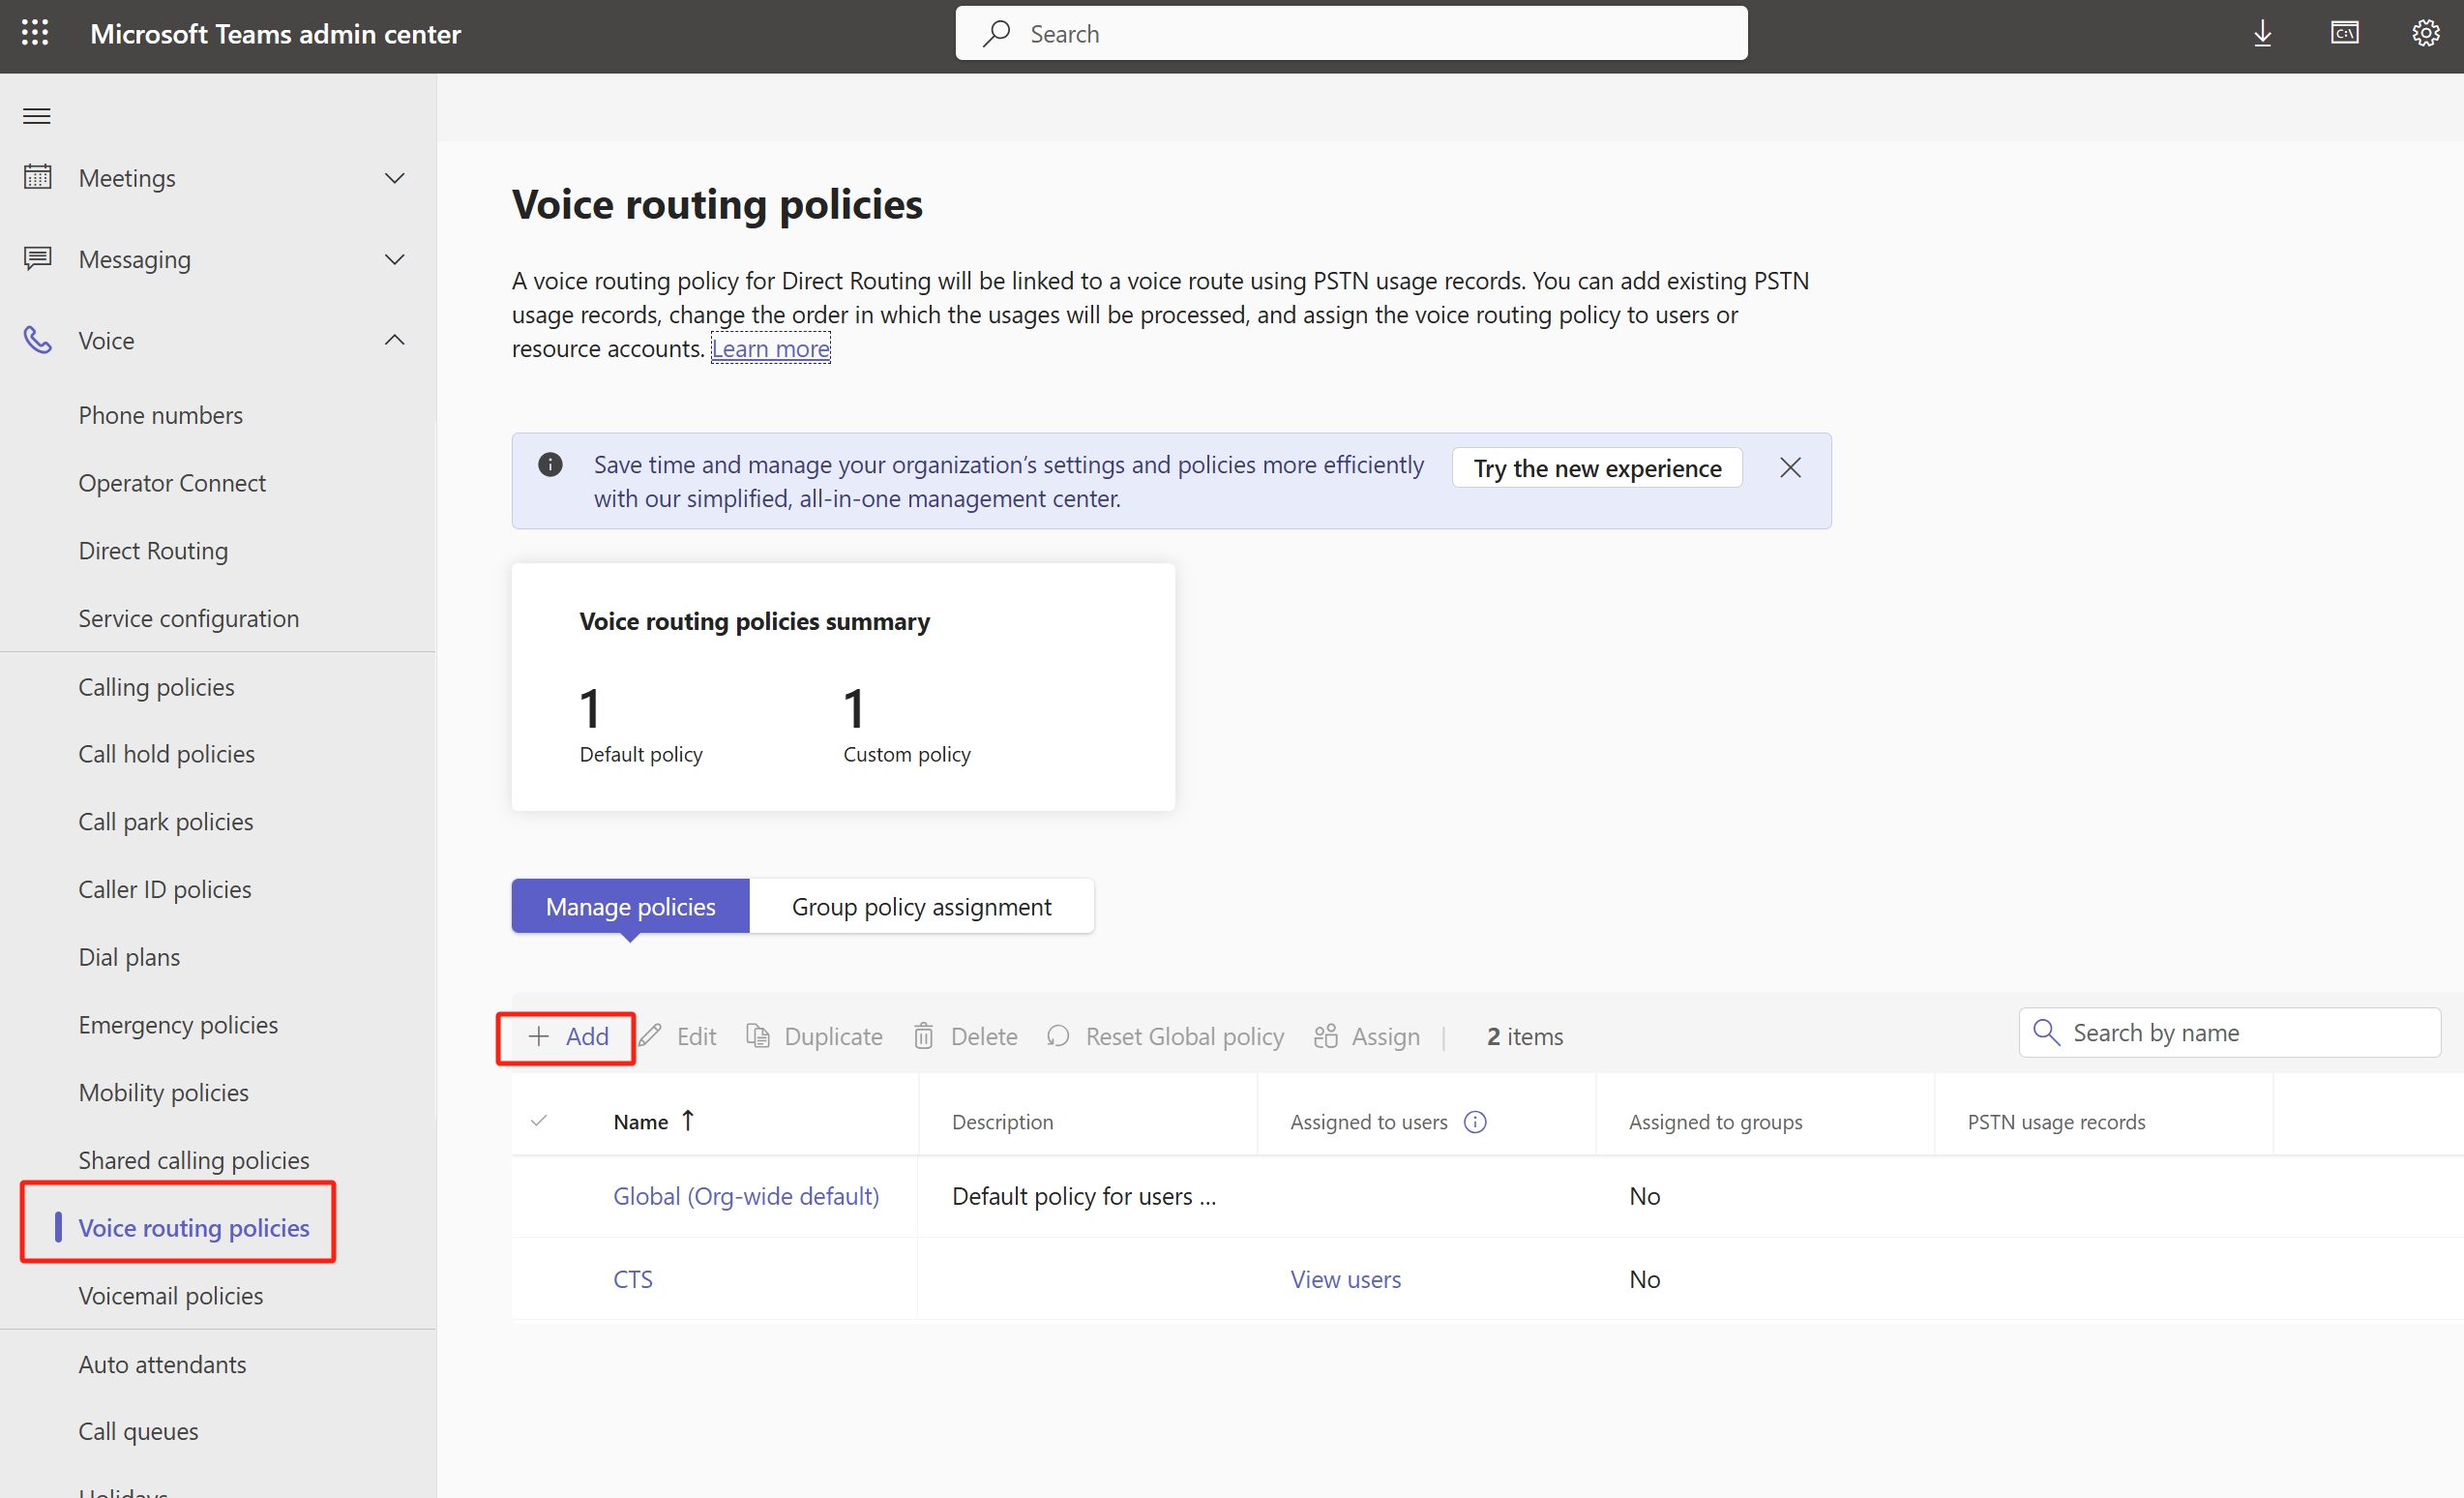Open Shared calling policies page

pyautogui.click(x=194, y=1160)
